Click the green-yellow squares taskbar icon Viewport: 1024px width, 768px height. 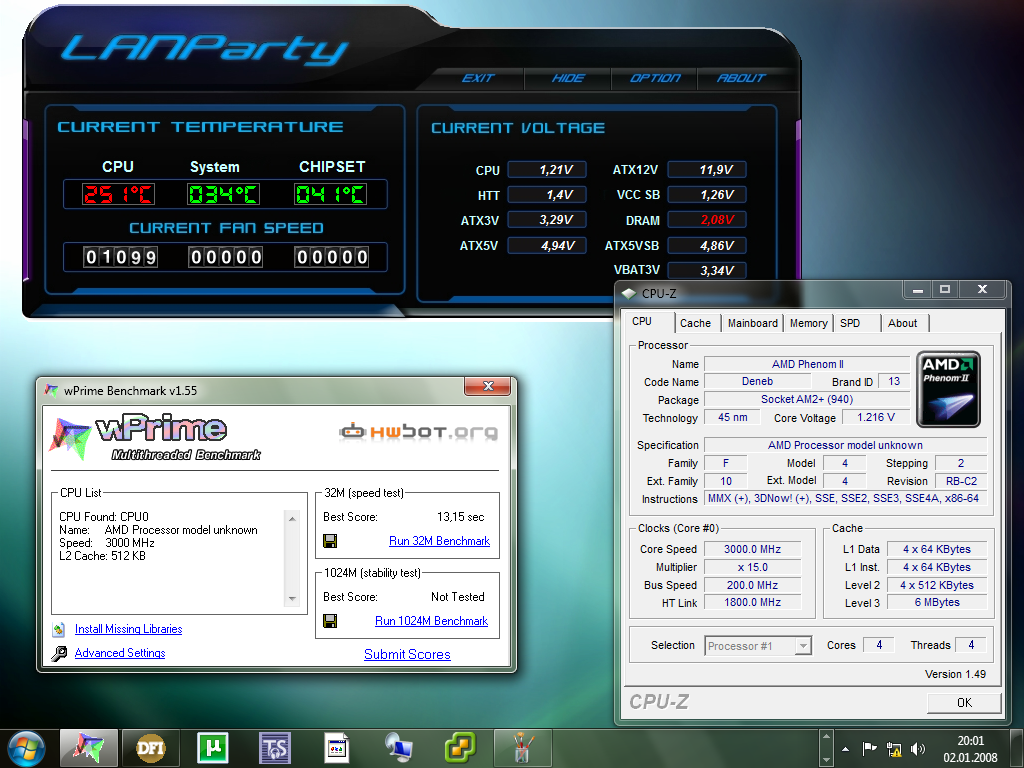tap(460, 748)
